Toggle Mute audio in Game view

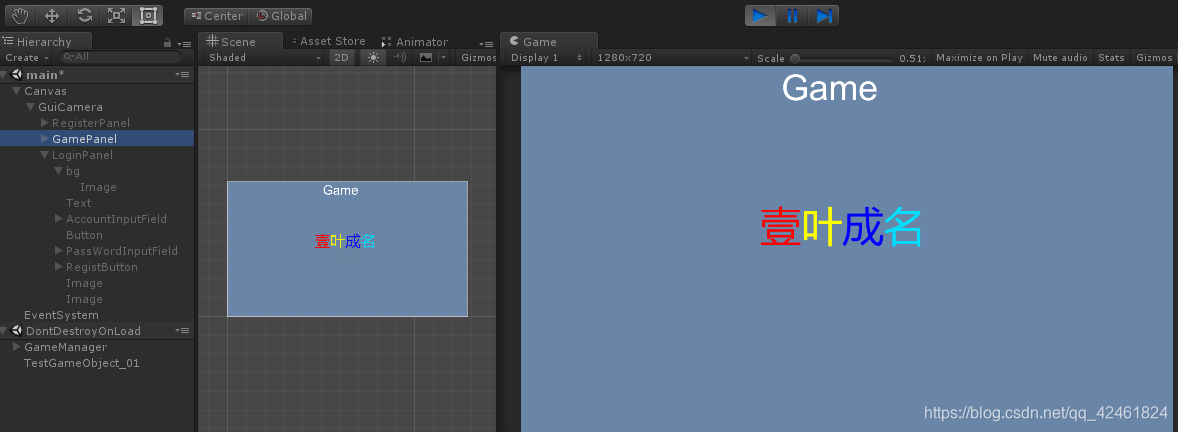(x=1060, y=58)
